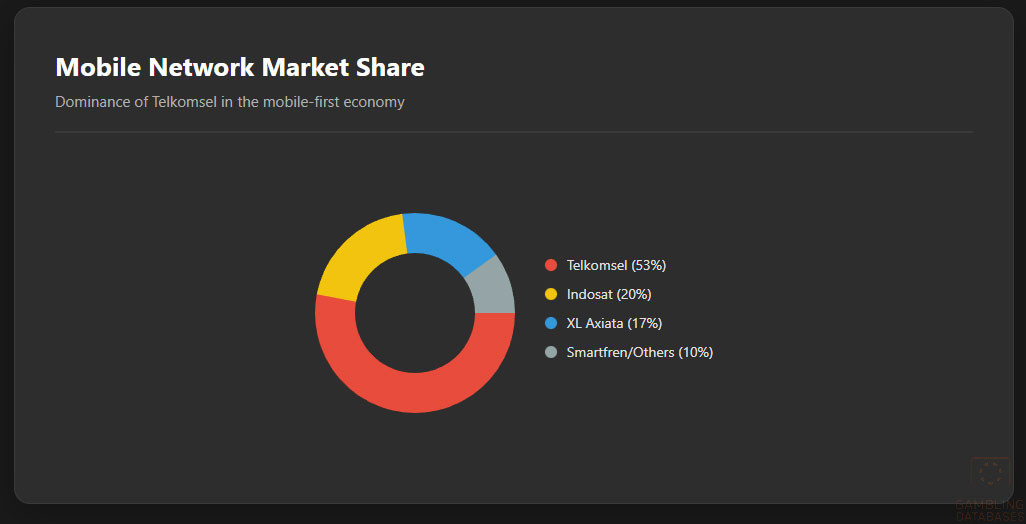Select the red Telkomsel donut segment
1026x524 pixels.
[416, 388]
